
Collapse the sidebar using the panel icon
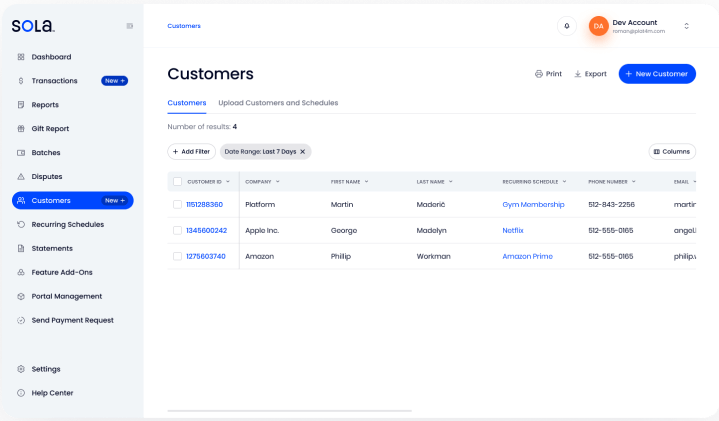pos(129,26)
